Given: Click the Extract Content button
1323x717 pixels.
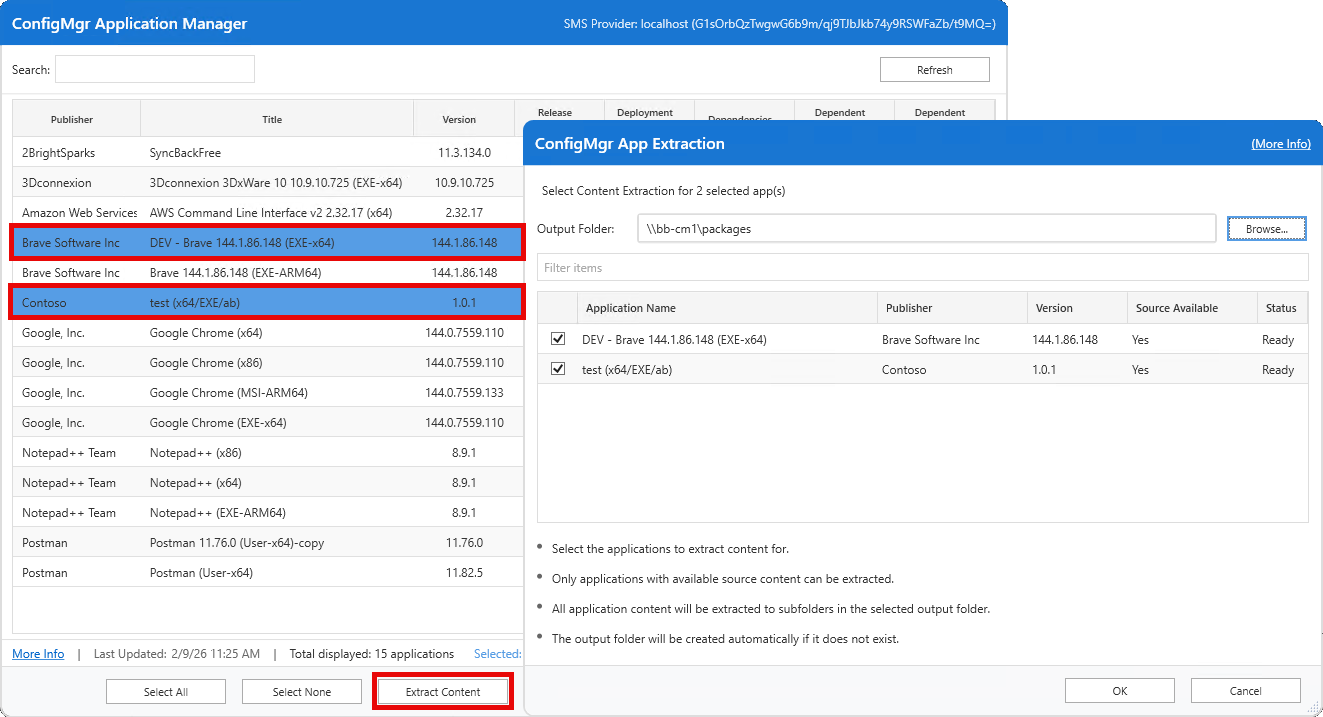Looking at the screenshot, I should (x=443, y=692).
